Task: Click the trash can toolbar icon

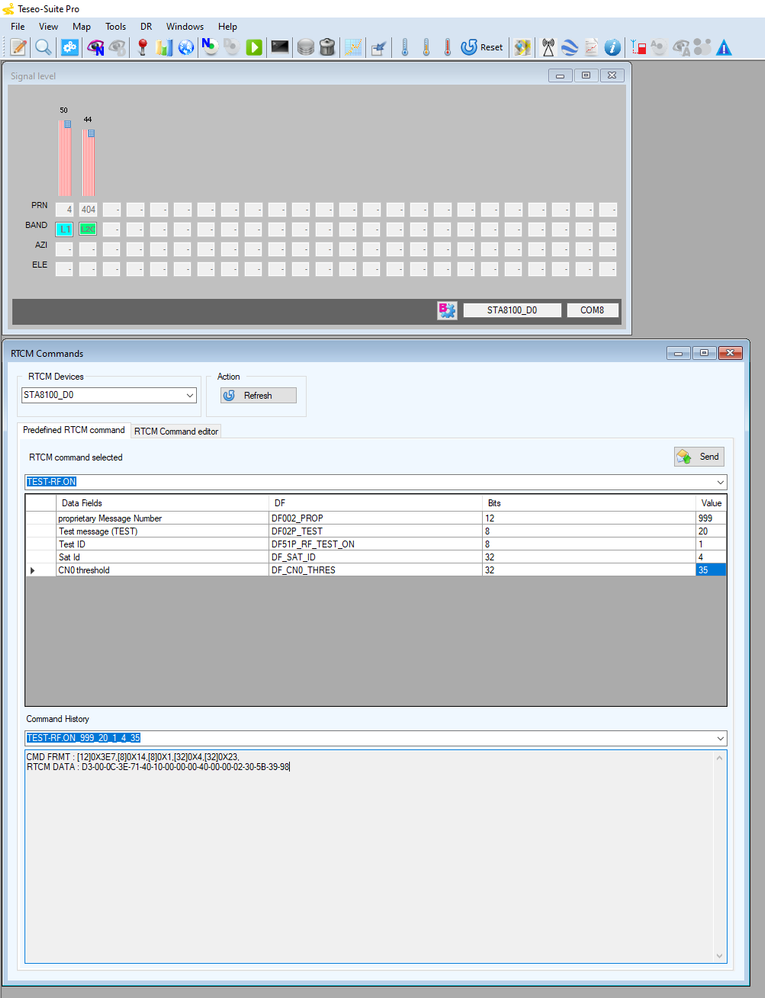Action: 327,47
